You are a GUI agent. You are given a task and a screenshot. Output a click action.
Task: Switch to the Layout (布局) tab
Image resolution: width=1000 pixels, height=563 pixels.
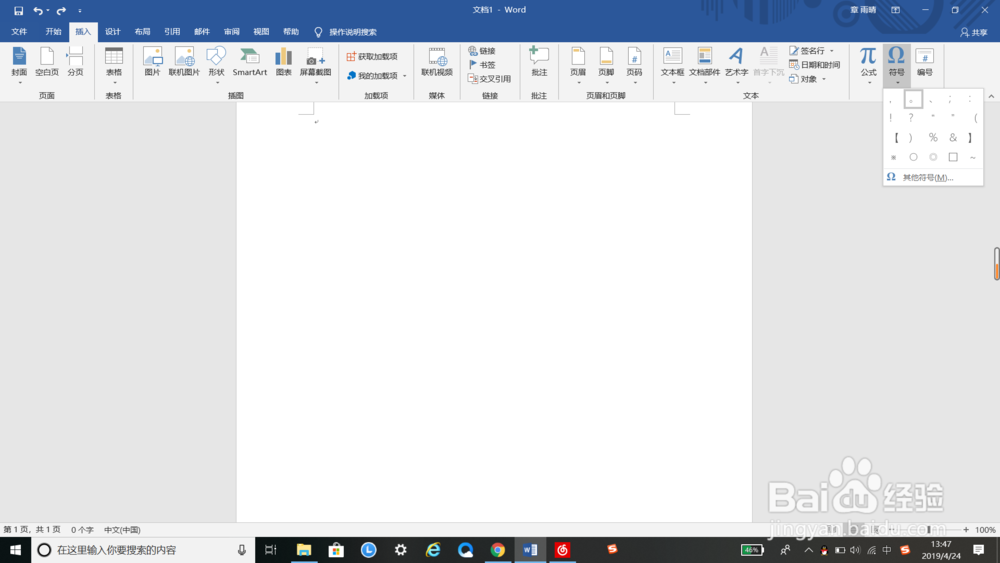142,32
